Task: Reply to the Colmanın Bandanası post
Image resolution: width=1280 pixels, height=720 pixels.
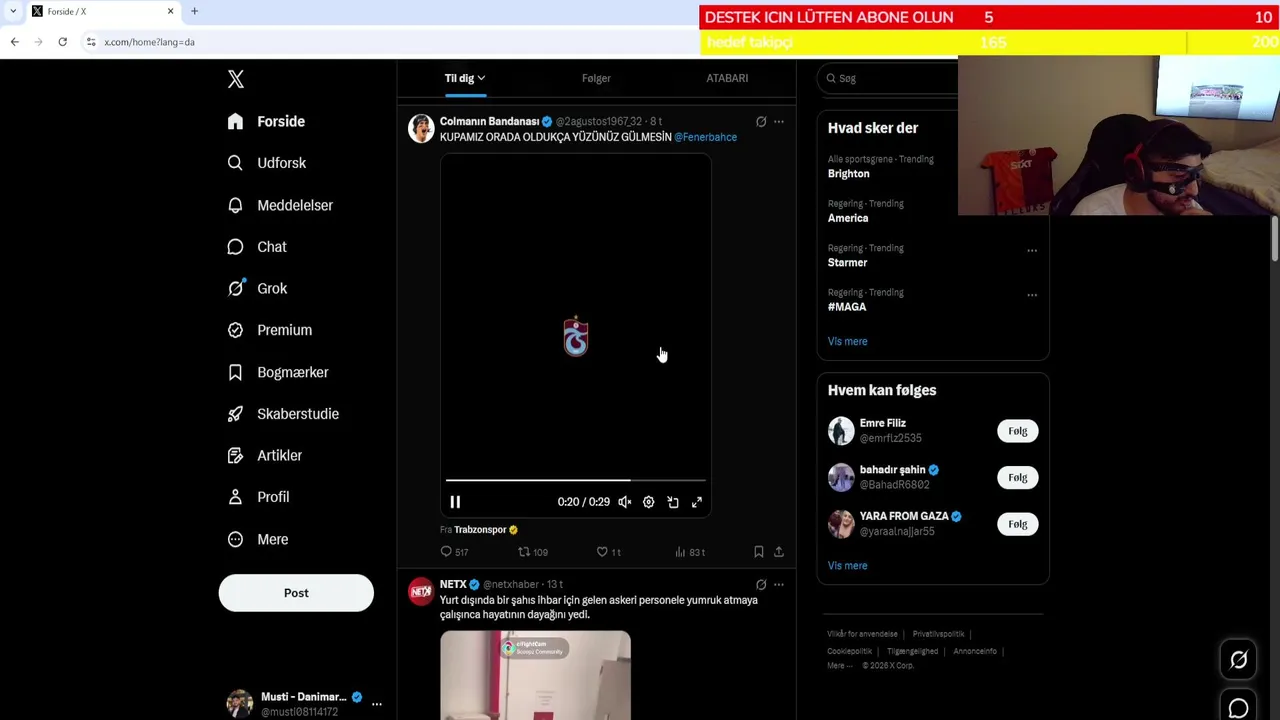Action: [454, 552]
